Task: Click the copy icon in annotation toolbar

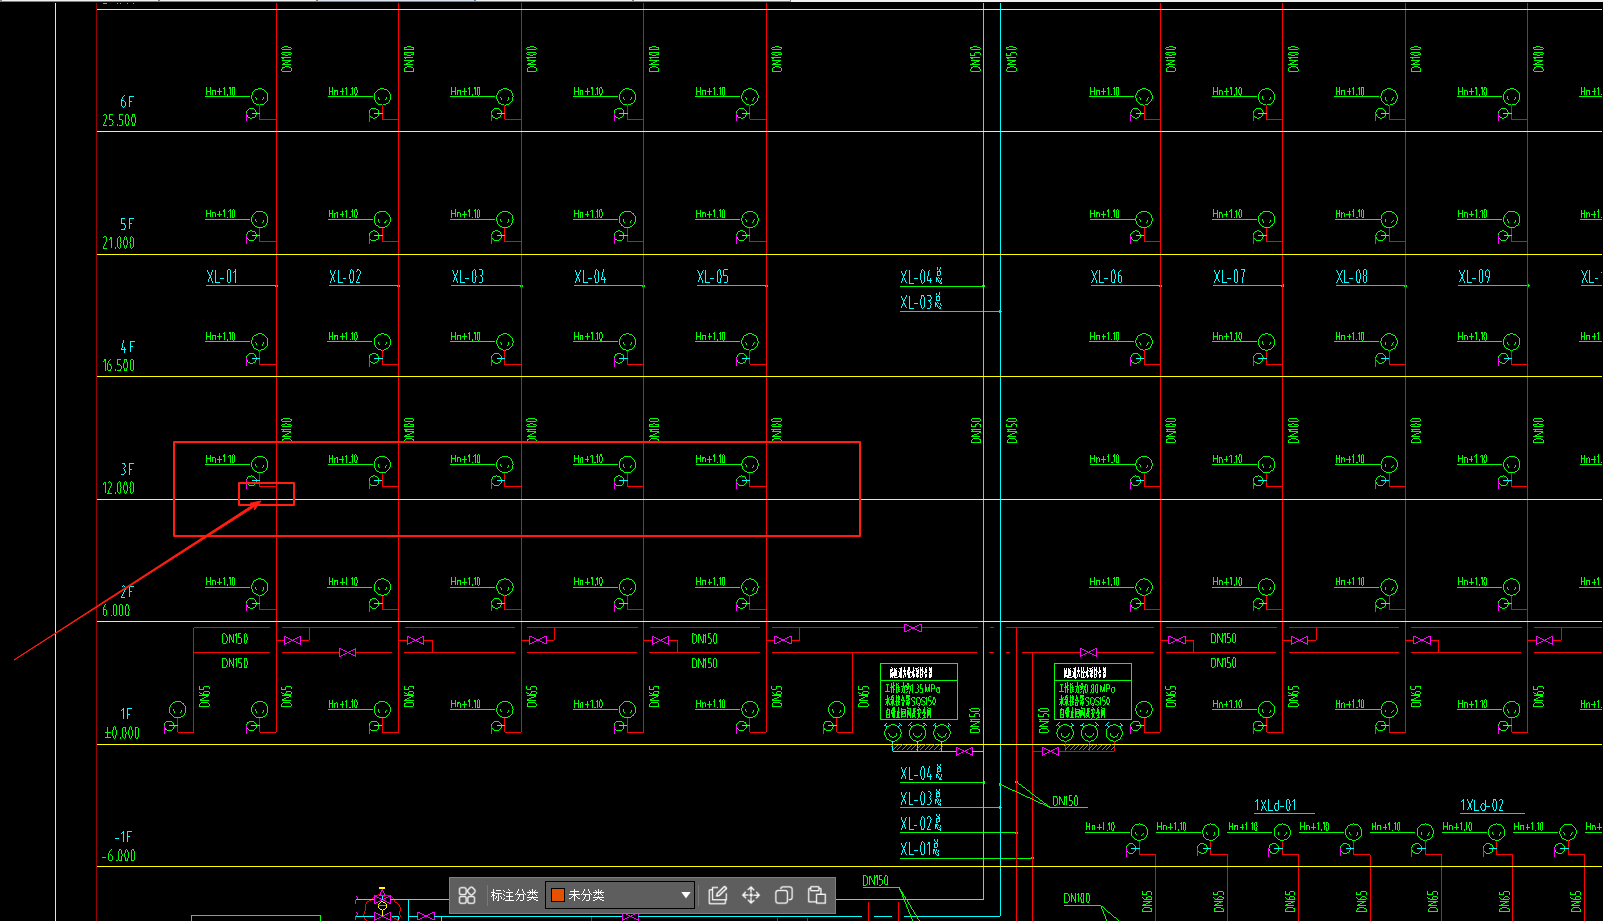Action: pyautogui.click(x=784, y=895)
